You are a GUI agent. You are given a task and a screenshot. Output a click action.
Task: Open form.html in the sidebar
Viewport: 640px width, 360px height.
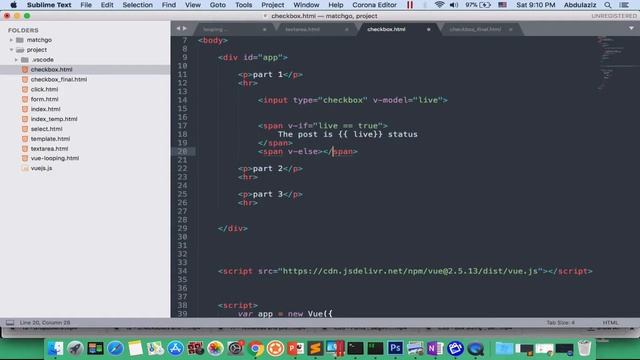[x=44, y=99]
